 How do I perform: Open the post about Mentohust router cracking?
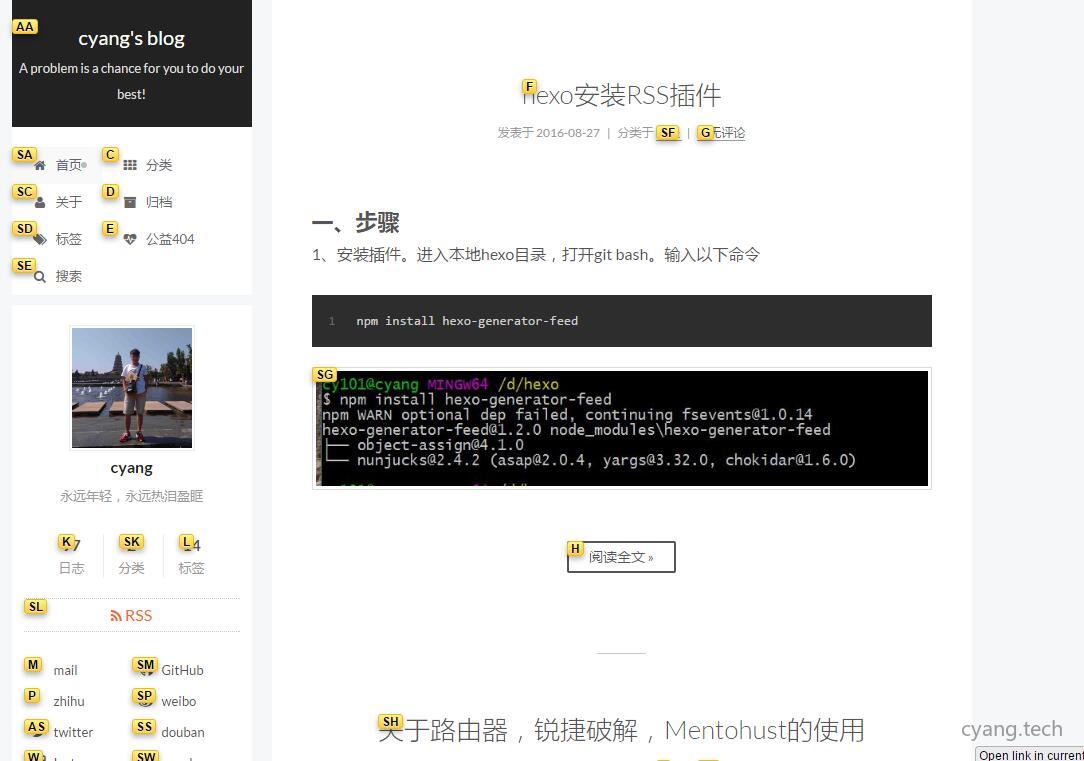pyautogui.click(x=621, y=730)
